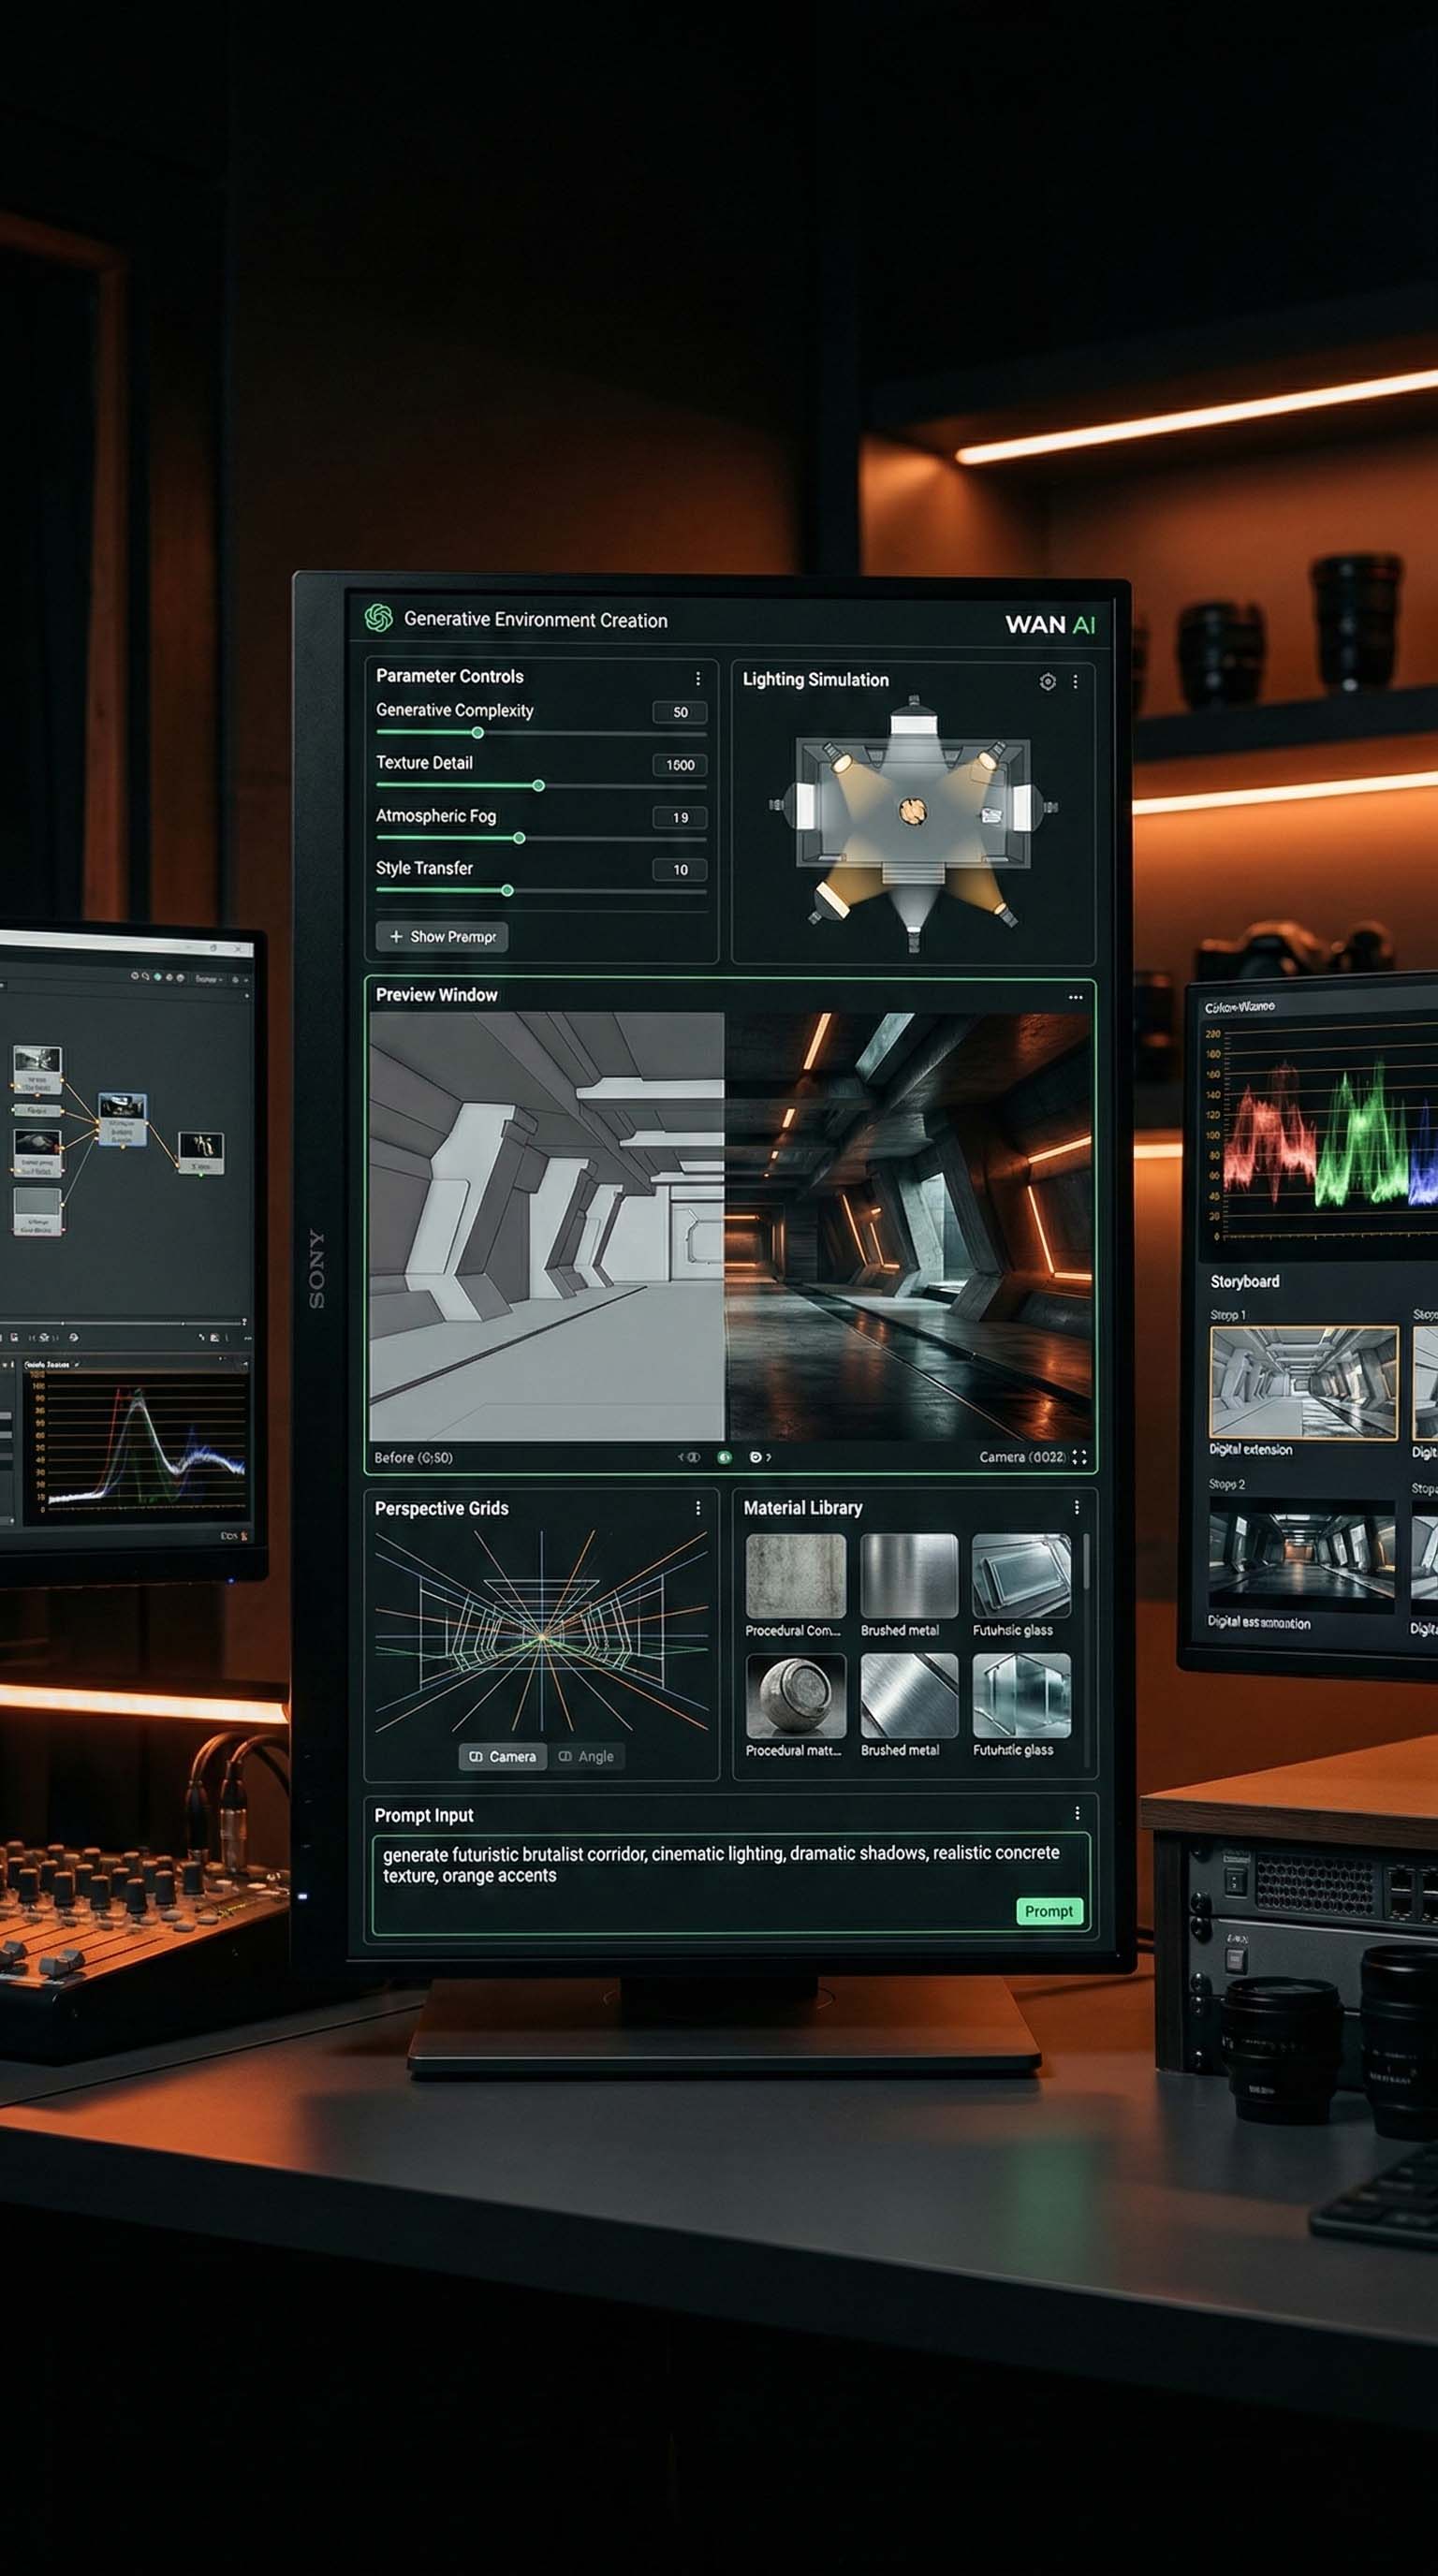Viewport: 1438px width, 2576px height.
Task: Click the Show Prompt button
Action: click(x=442, y=936)
